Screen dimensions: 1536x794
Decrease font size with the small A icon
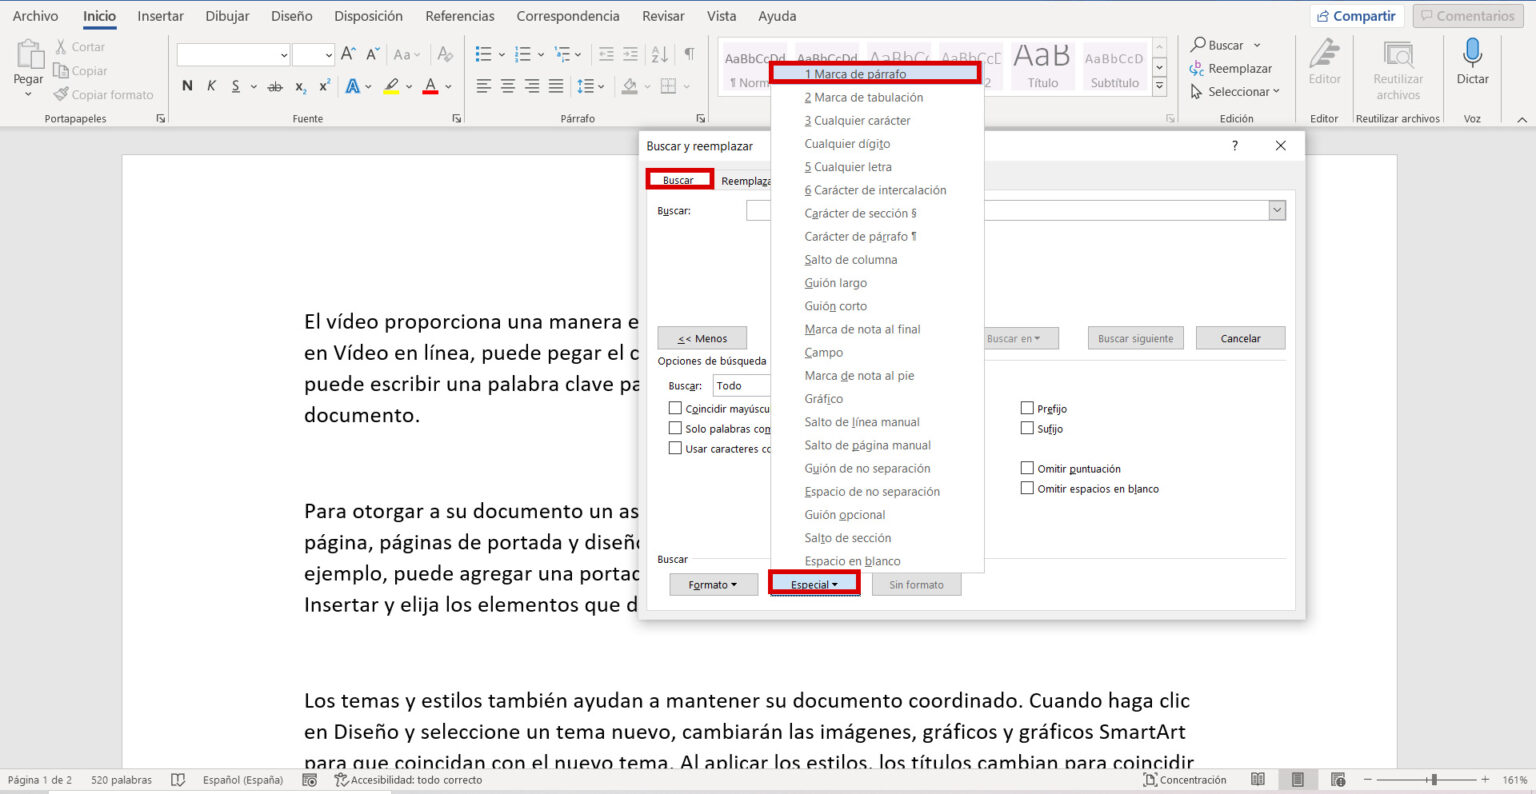click(372, 54)
